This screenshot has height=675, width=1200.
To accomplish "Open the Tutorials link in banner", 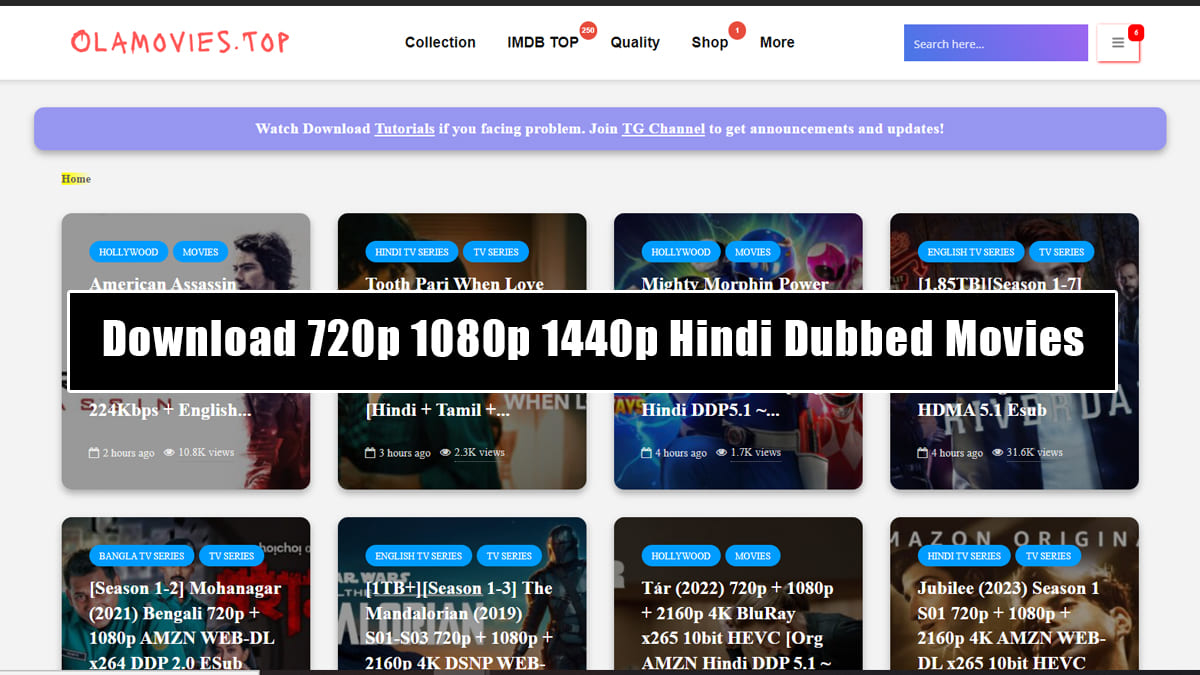I will point(405,128).
